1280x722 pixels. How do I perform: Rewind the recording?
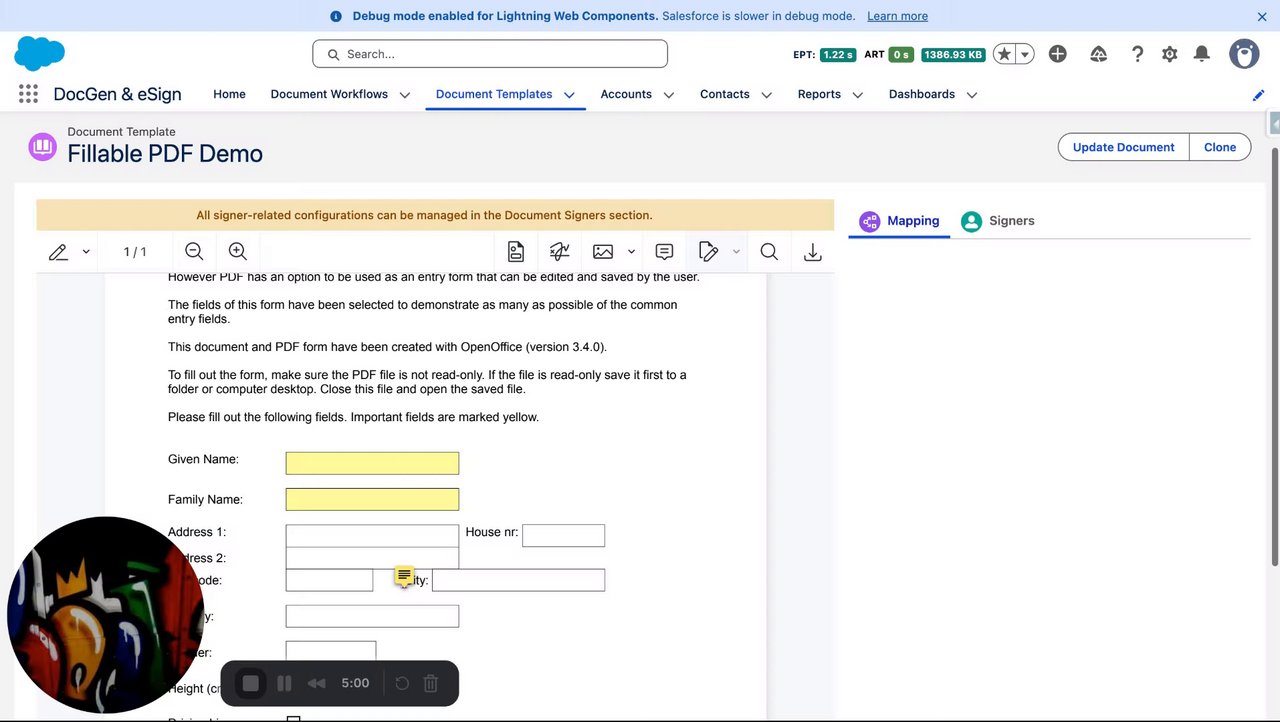point(316,683)
